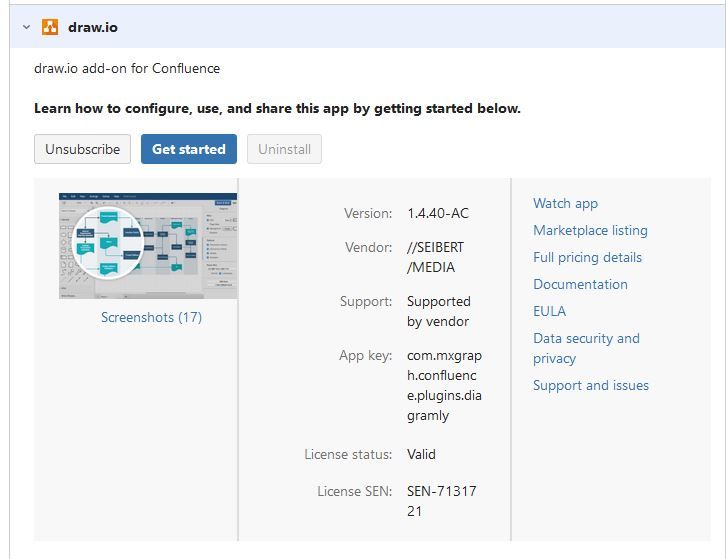Click the draw.io app title
The height and width of the screenshot is (559, 726).
click(x=93, y=27)
